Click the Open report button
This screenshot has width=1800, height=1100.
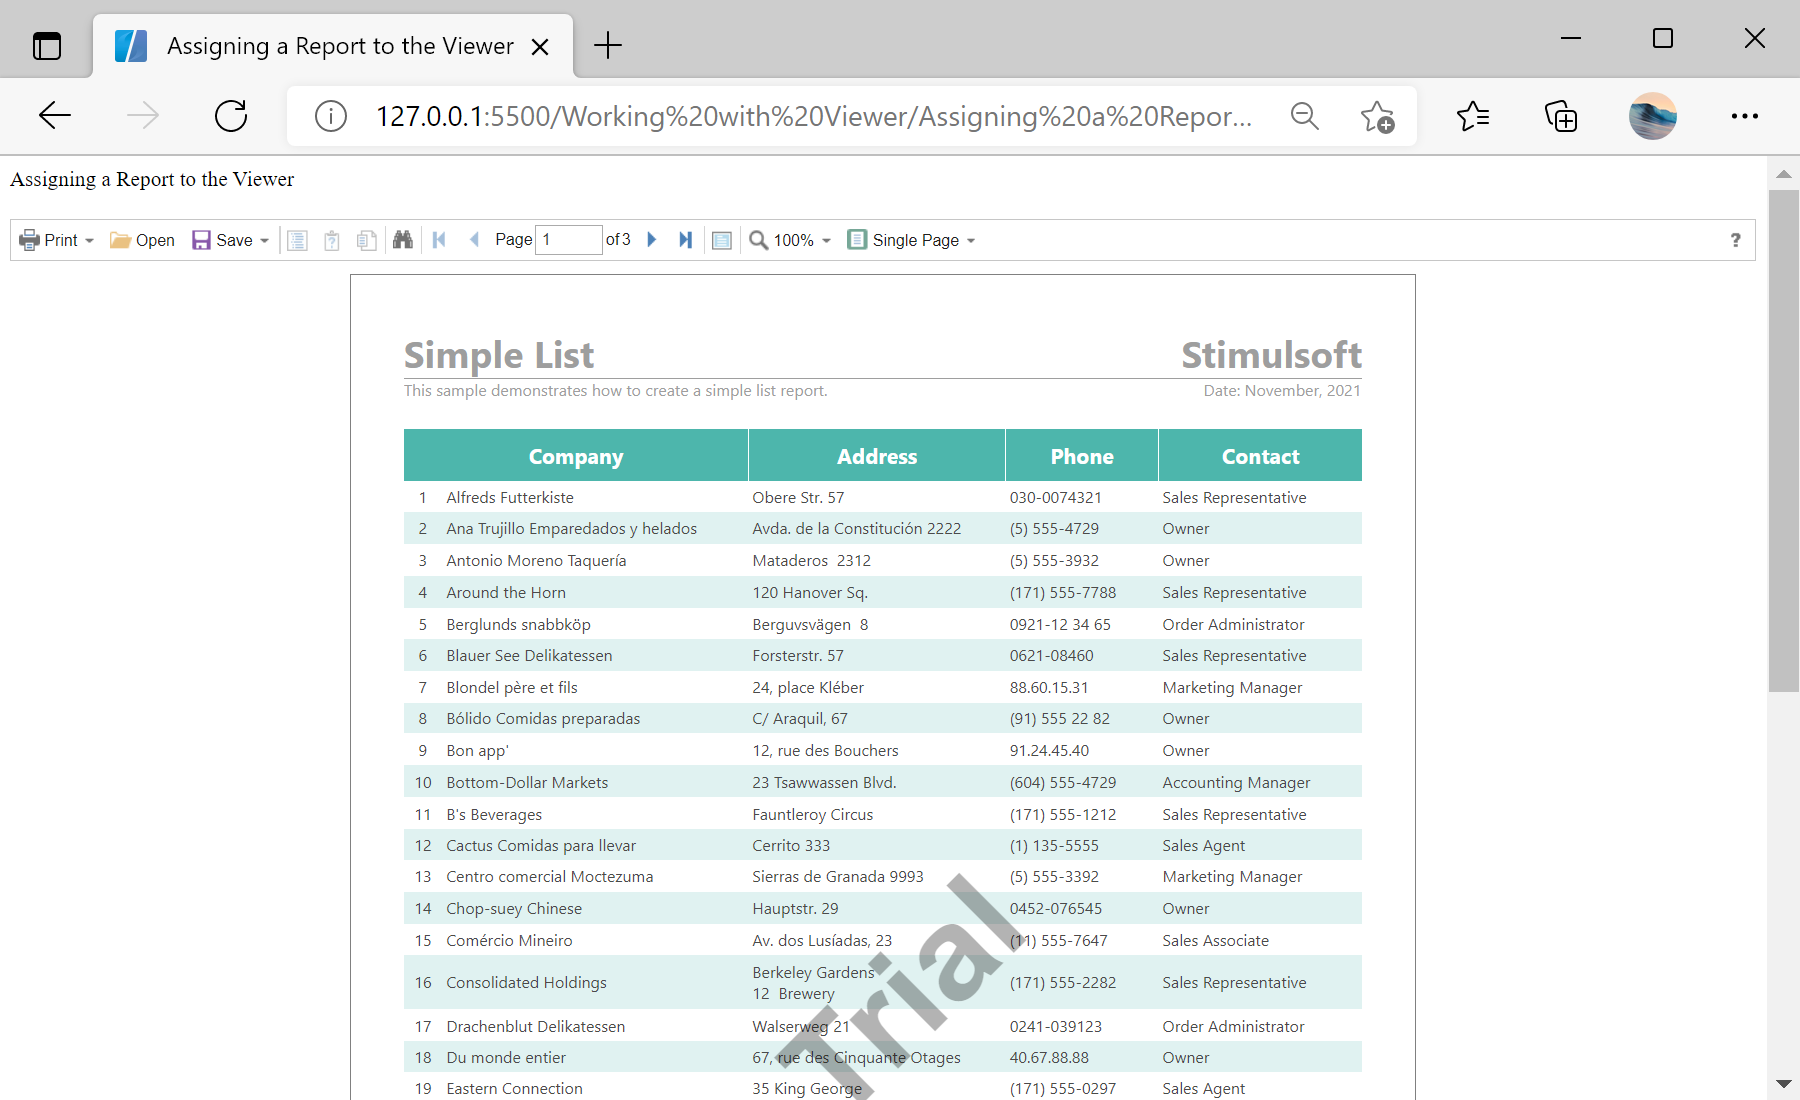click(x=142, y=240)
